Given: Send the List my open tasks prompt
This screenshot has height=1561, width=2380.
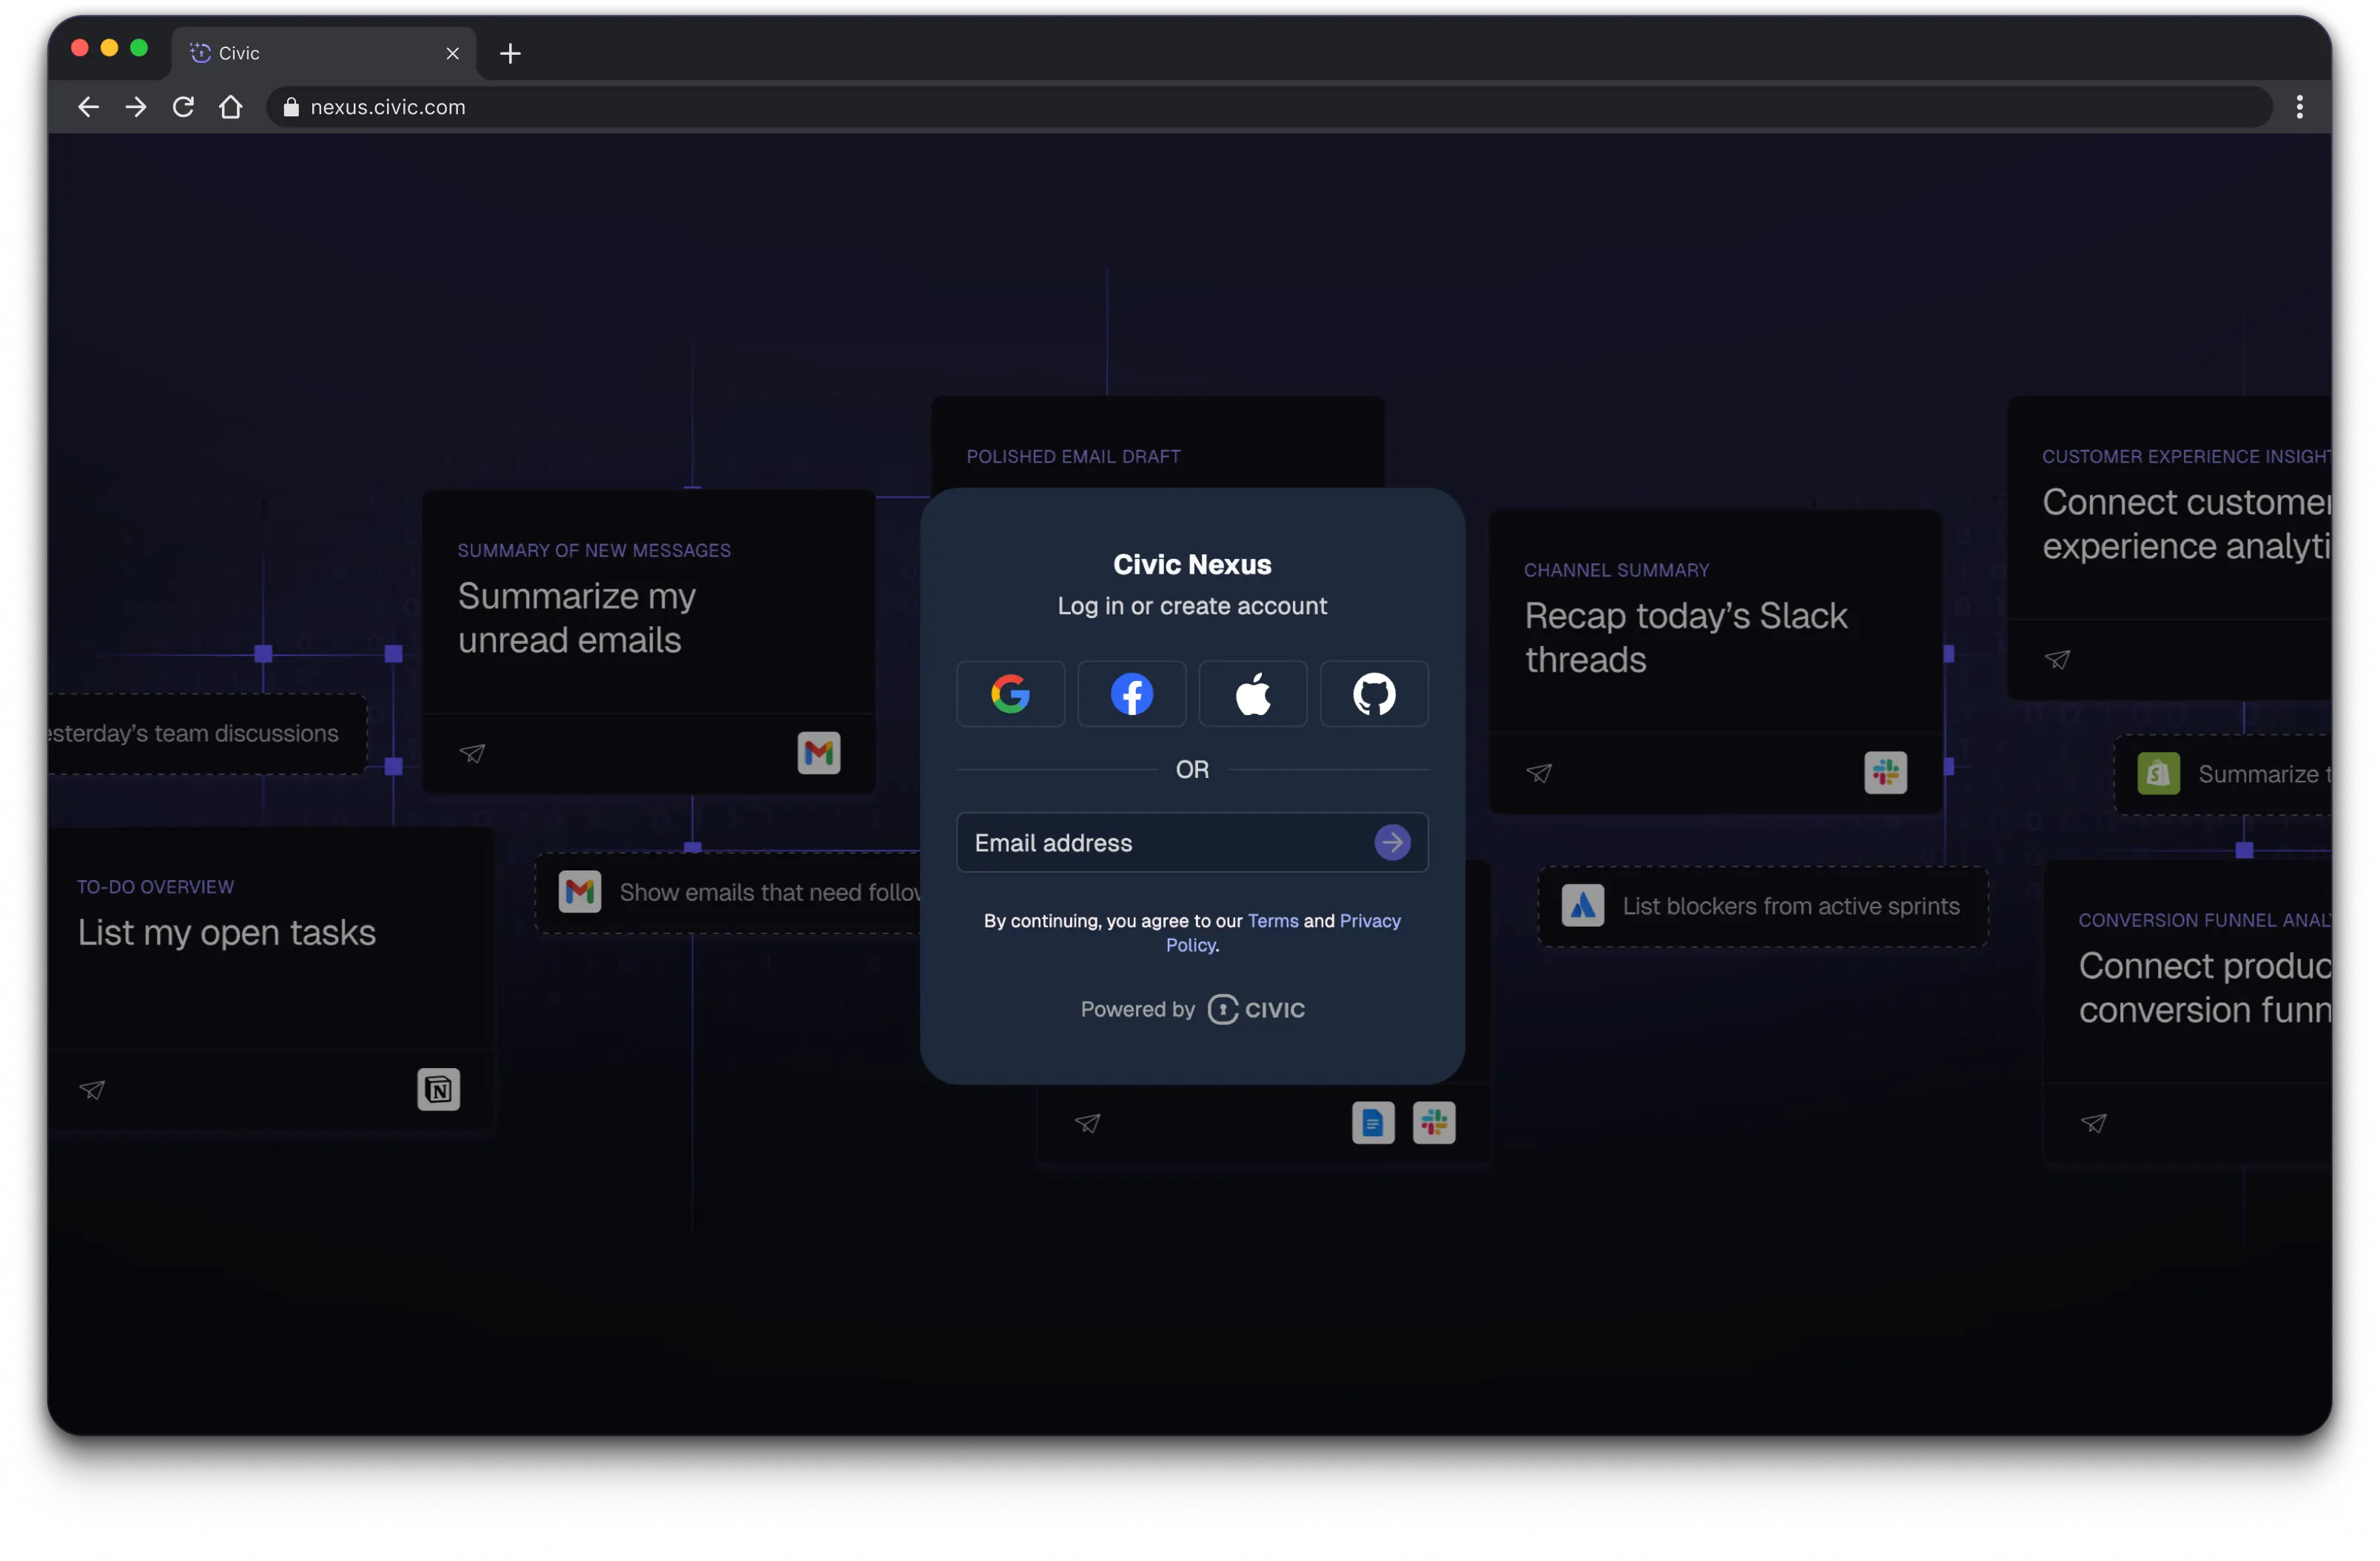Looking at the screenshot, I should pos(92,1089).
